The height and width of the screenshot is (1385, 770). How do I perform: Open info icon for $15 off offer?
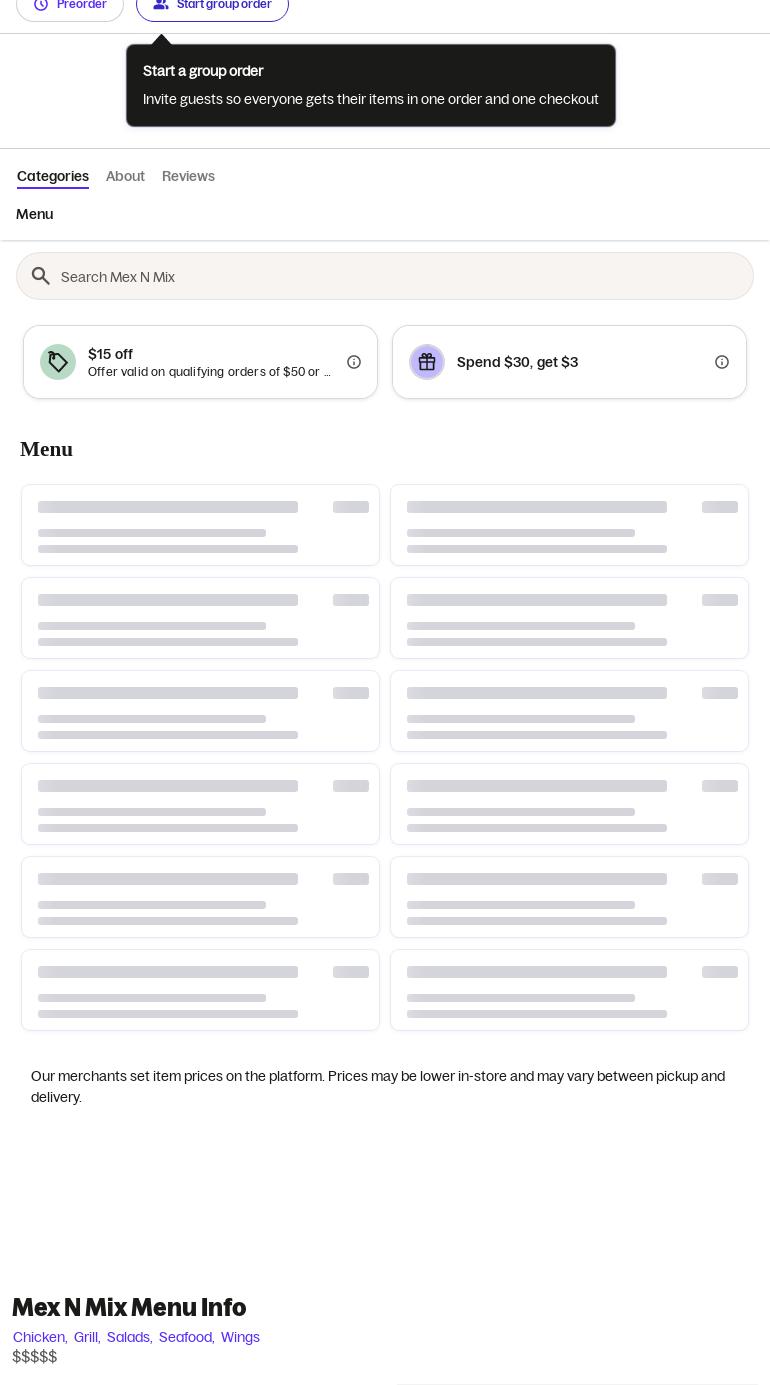(x=354, y=362)
